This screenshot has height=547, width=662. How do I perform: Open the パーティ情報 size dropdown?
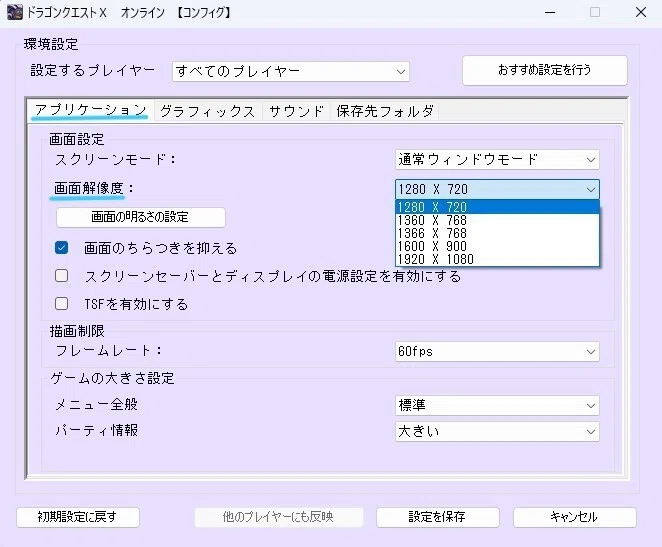click(497, 431)
